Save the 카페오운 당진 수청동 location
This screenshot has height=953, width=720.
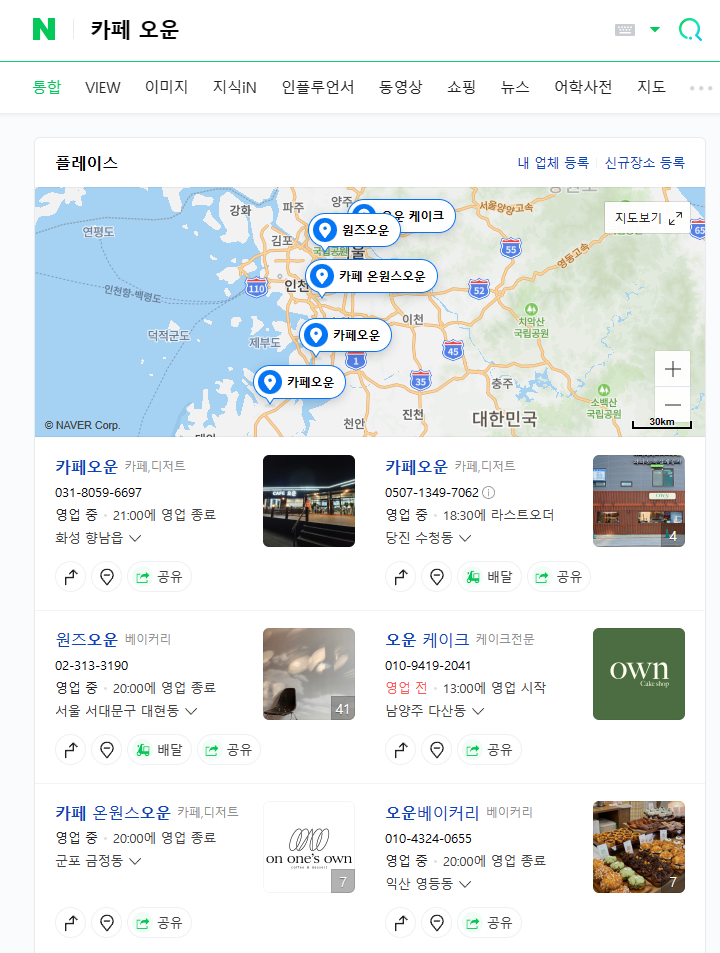click(x=436, y=577)
